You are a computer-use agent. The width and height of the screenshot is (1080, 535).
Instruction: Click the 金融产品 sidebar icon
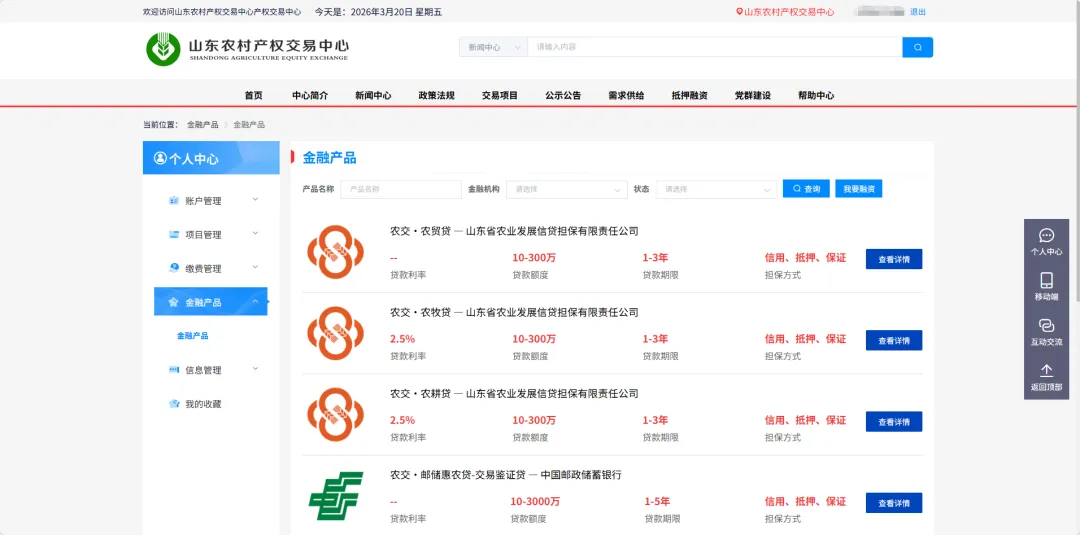tap(174, 302)
